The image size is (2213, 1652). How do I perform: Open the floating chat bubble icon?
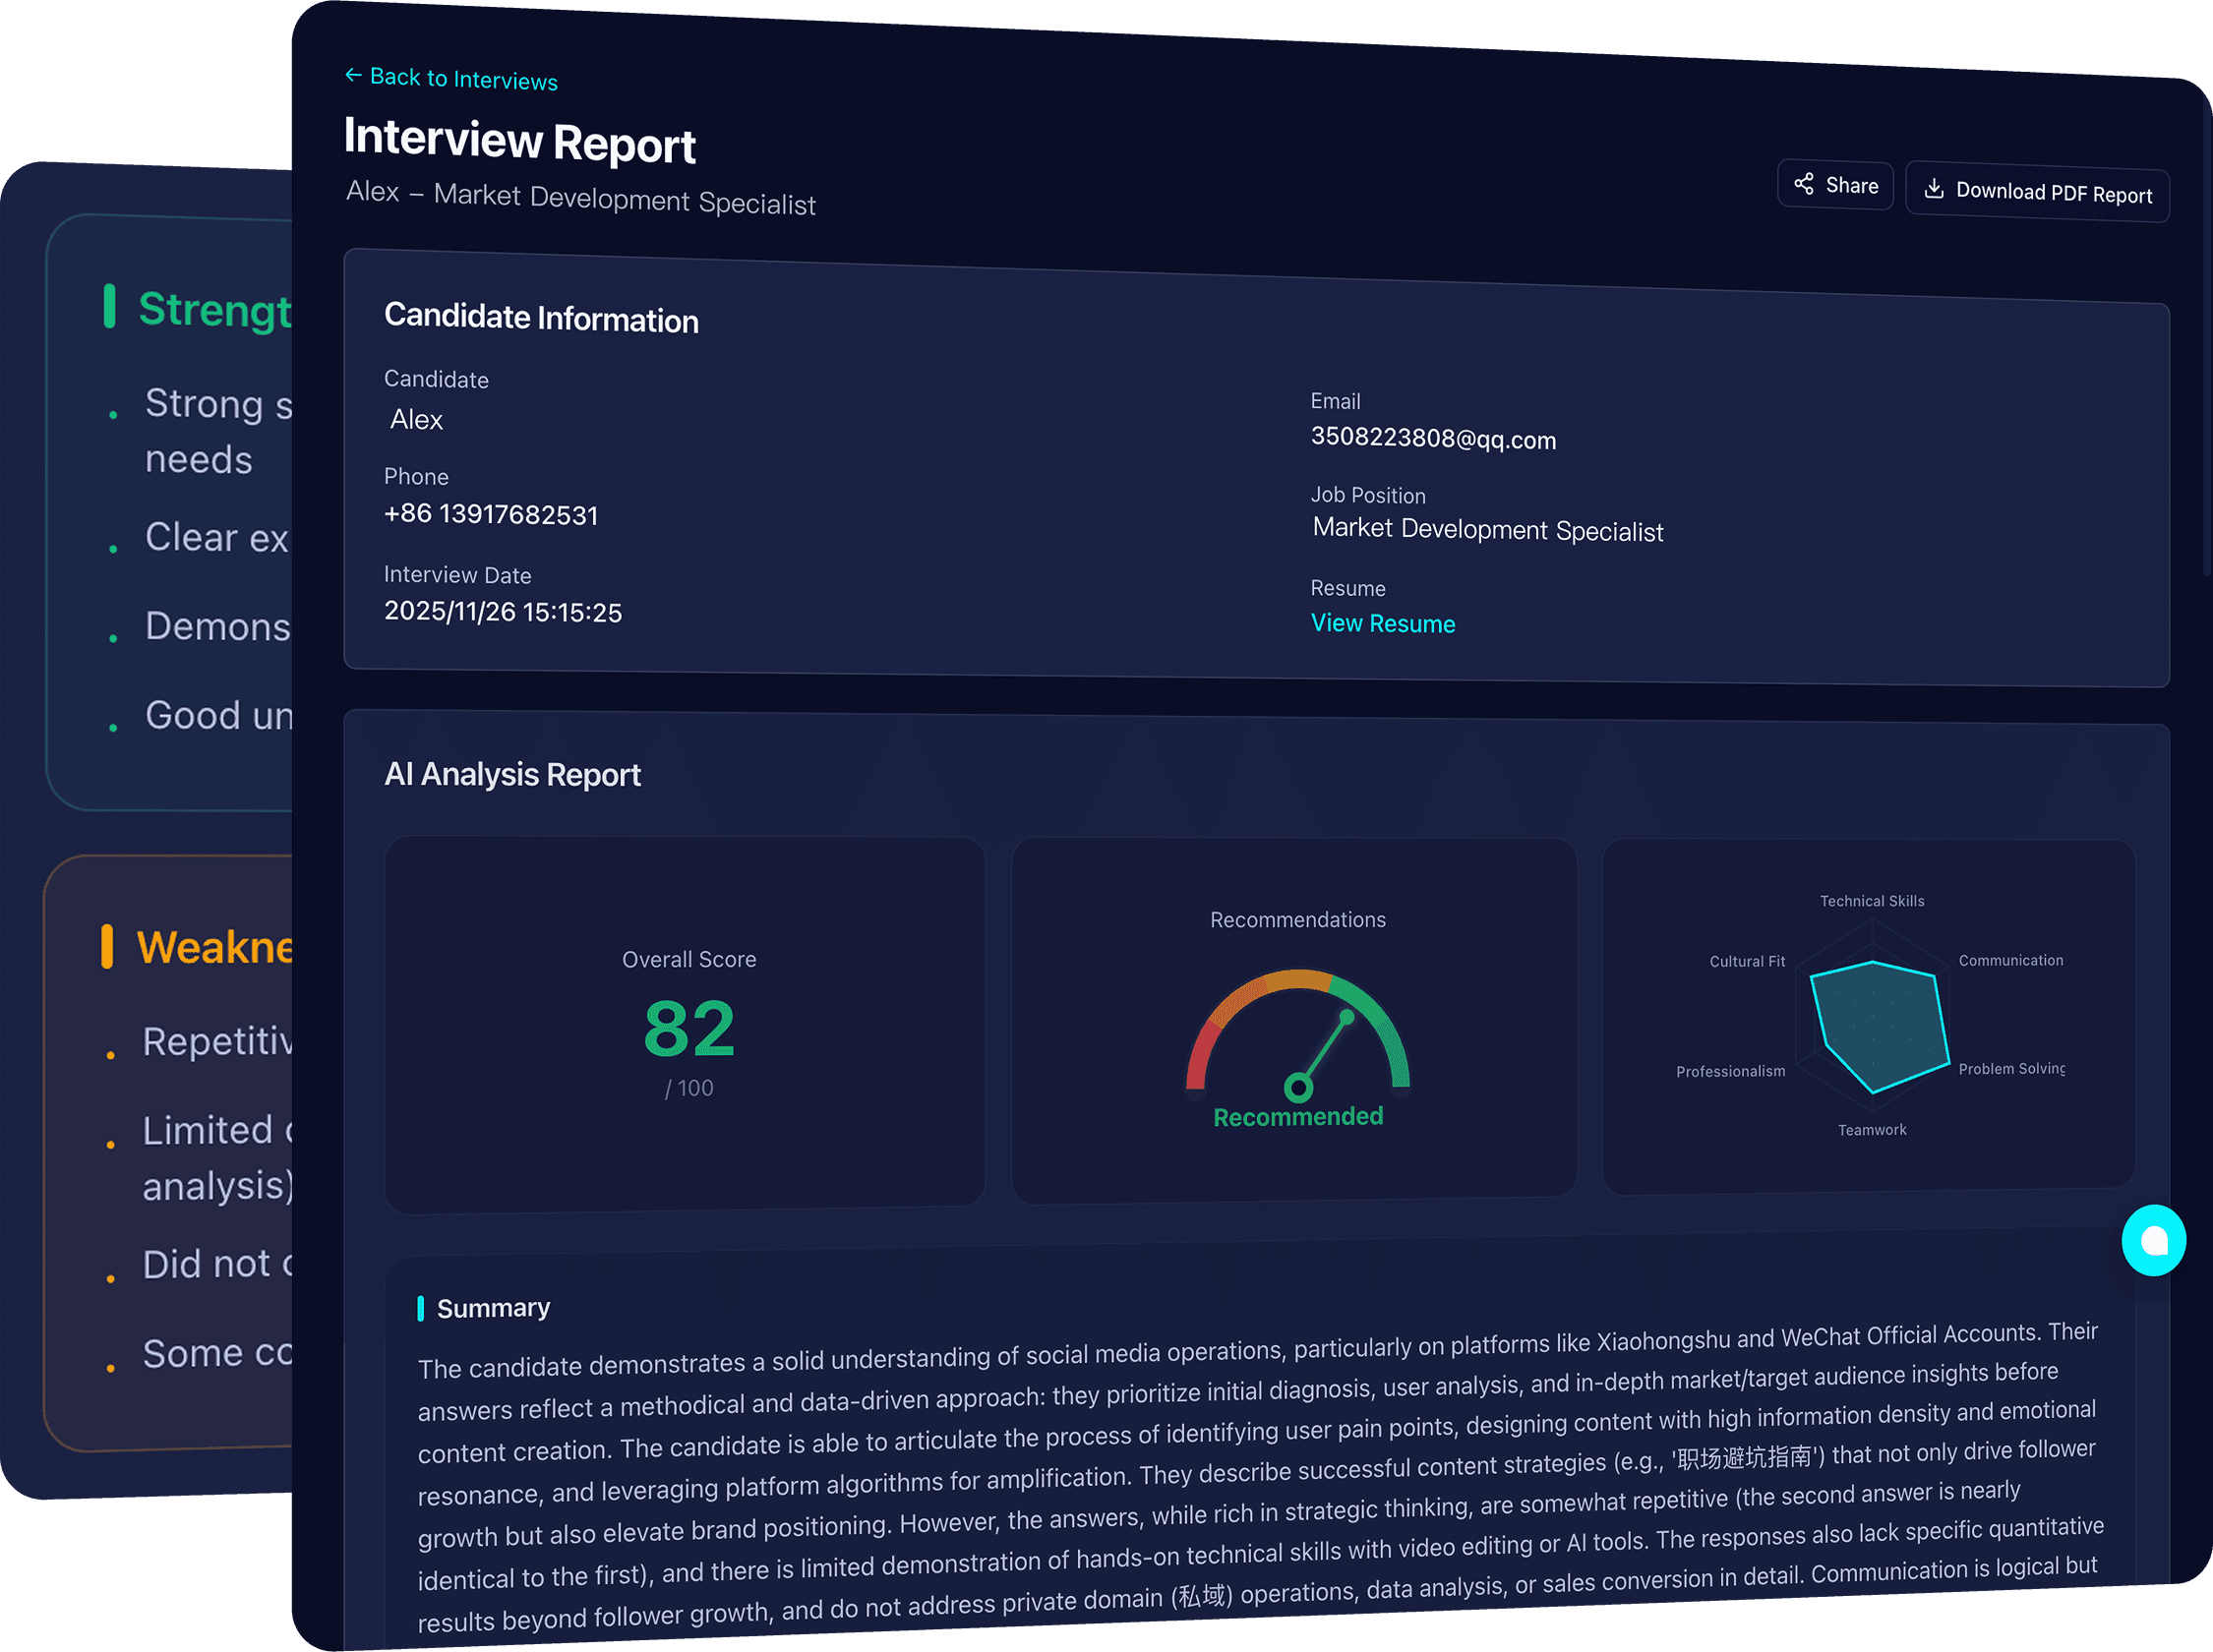click(2153, 1240)
